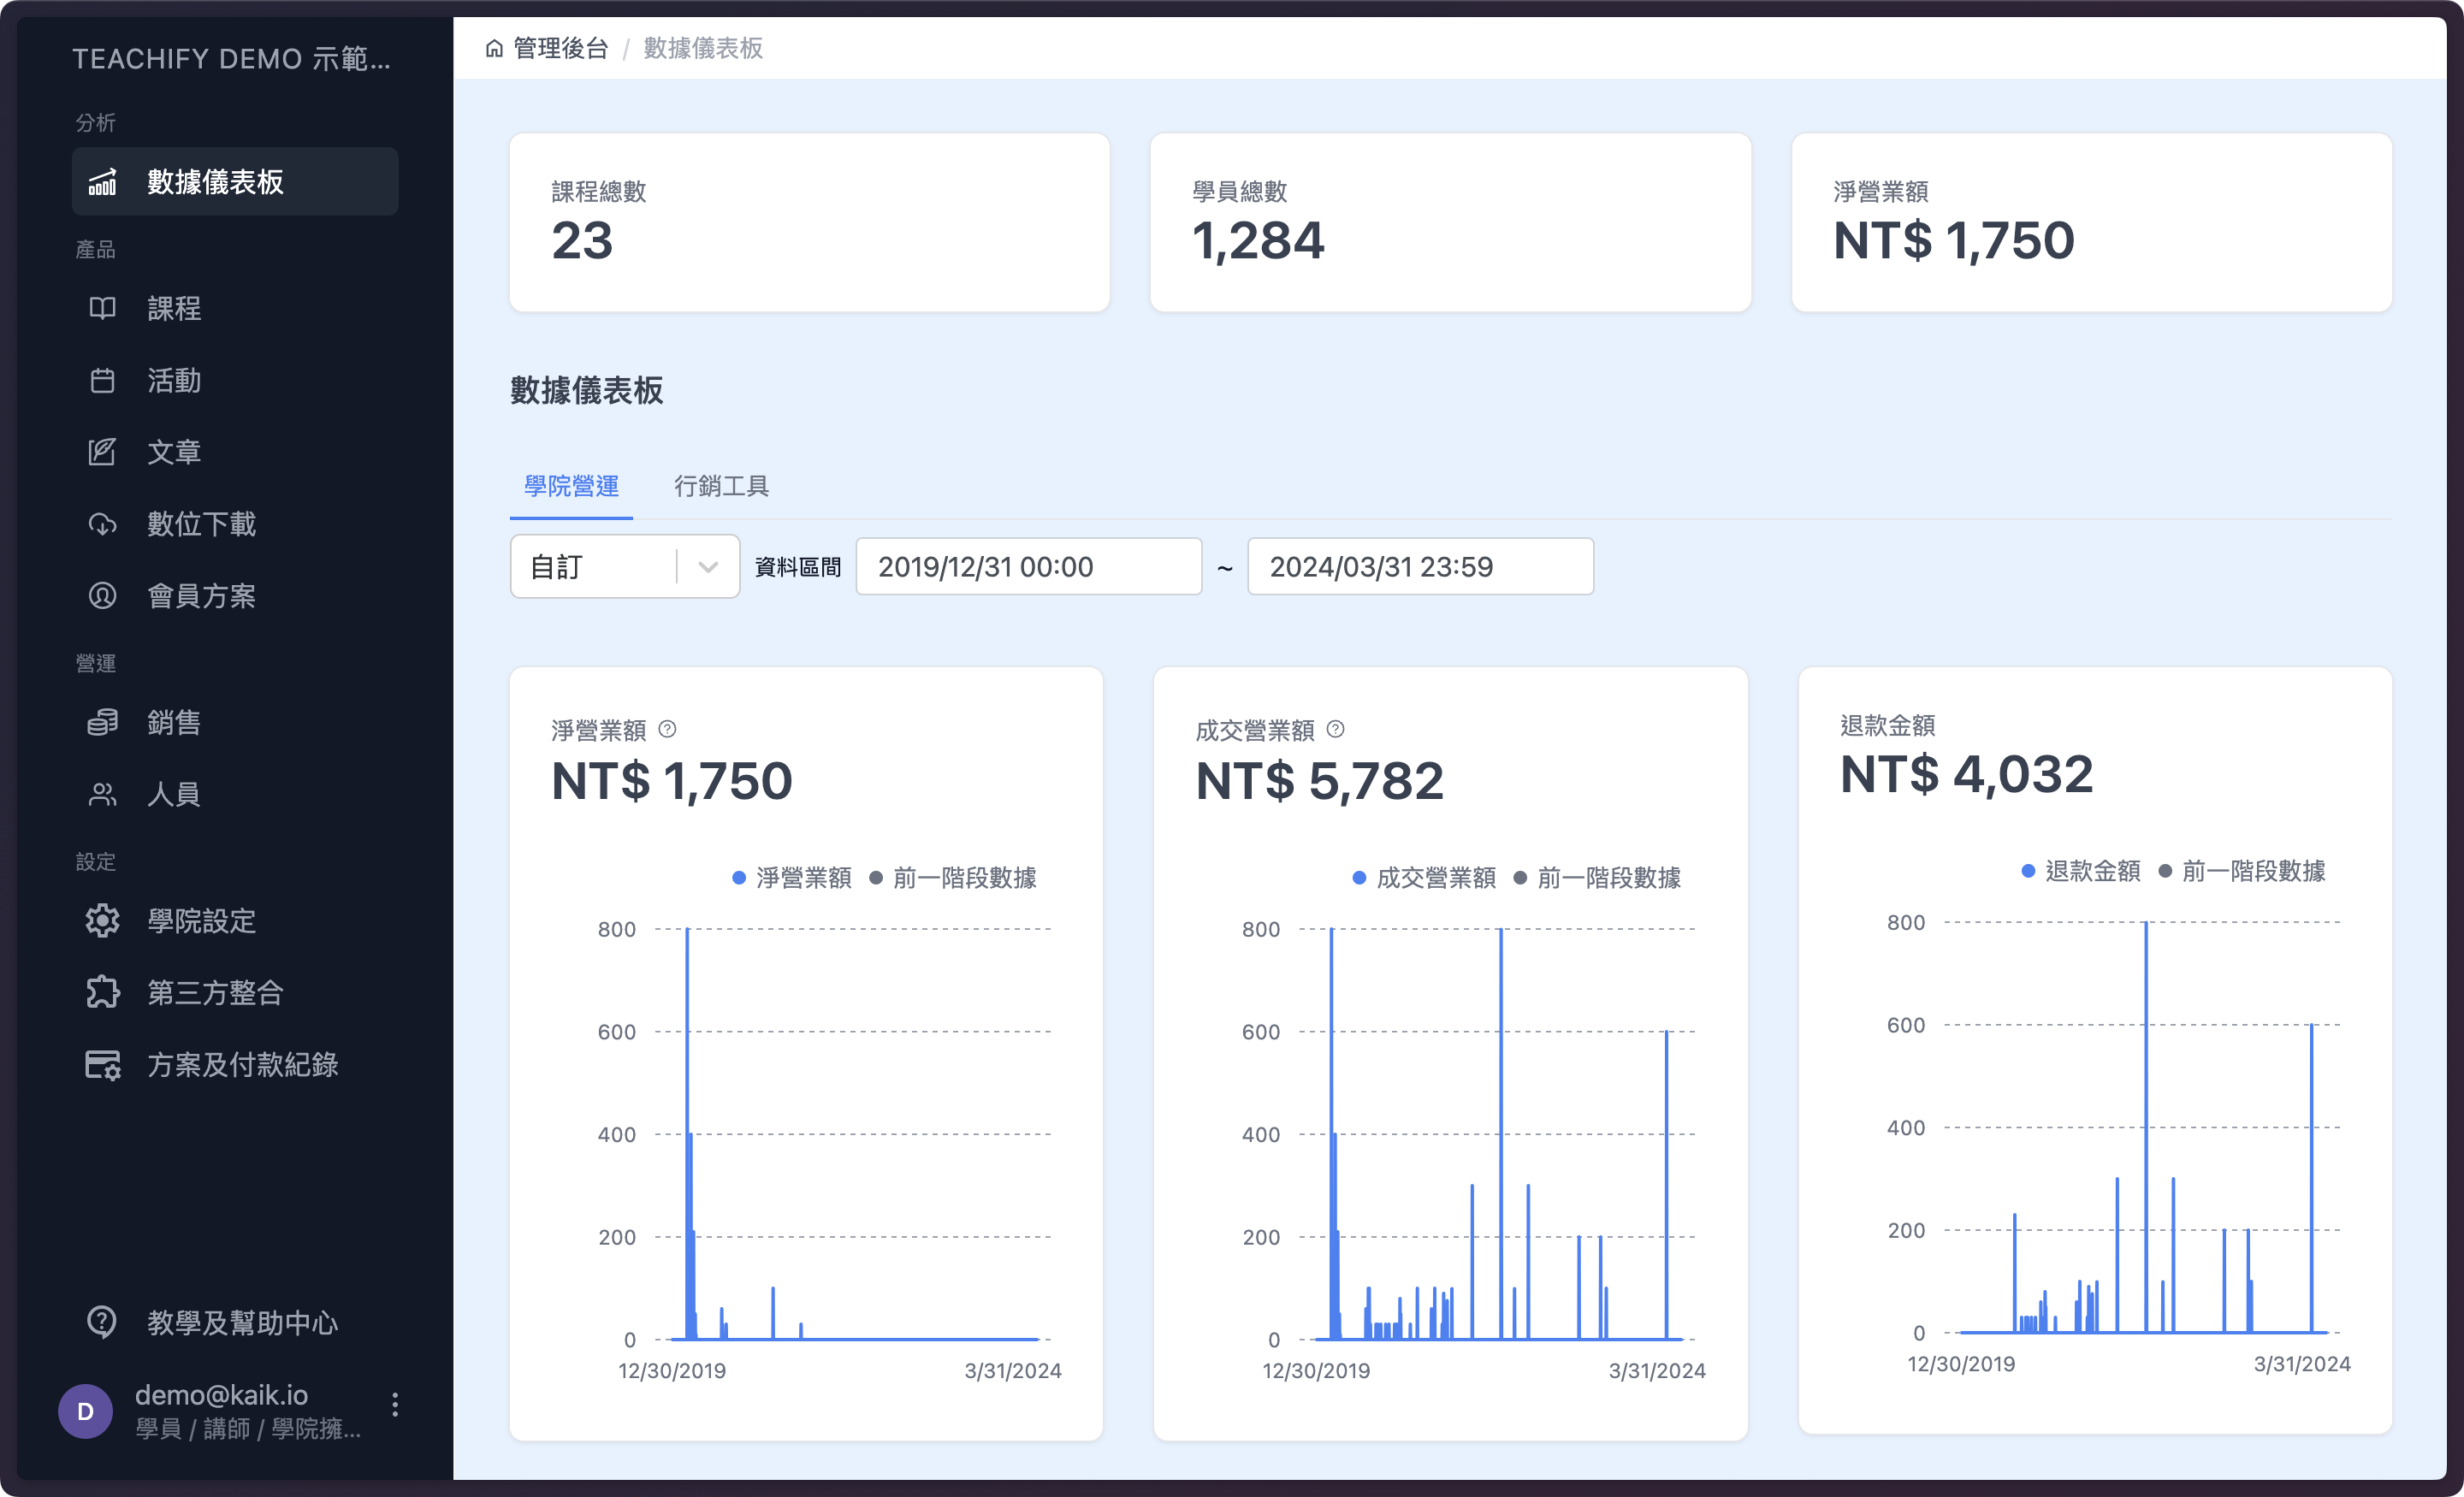
Task: Click the 數據儀表板 section heading
Action: (x=587, y=390)
